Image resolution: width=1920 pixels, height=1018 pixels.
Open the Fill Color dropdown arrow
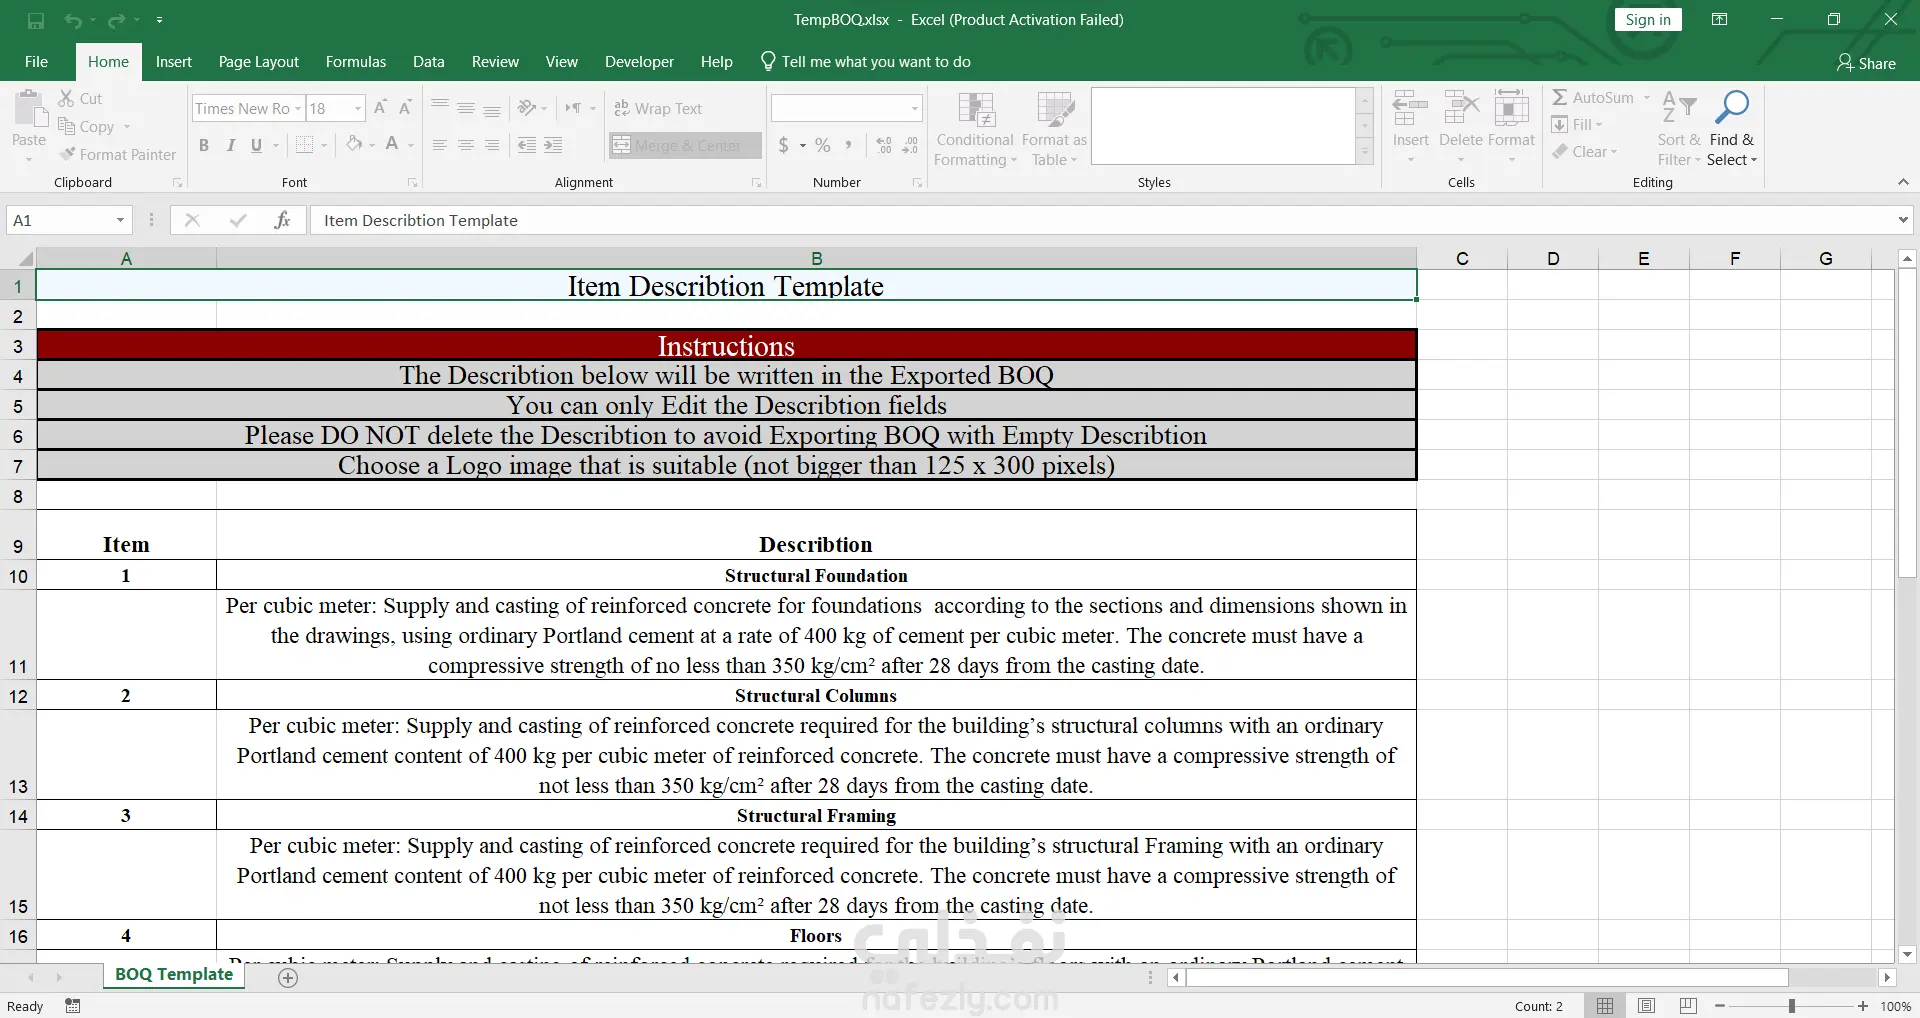[372, 145]
